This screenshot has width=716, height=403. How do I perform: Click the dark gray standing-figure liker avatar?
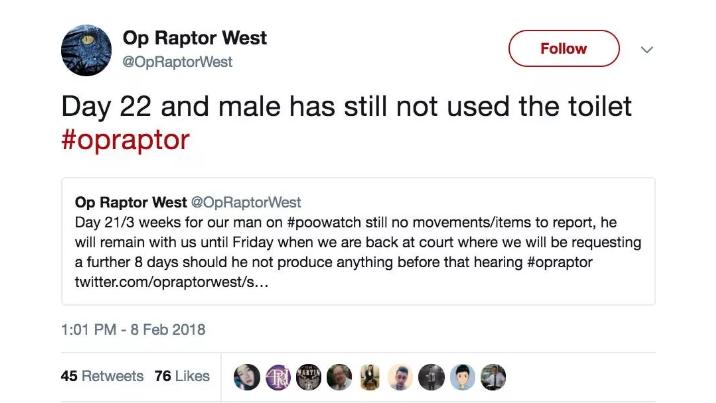[x=431, y=376]
